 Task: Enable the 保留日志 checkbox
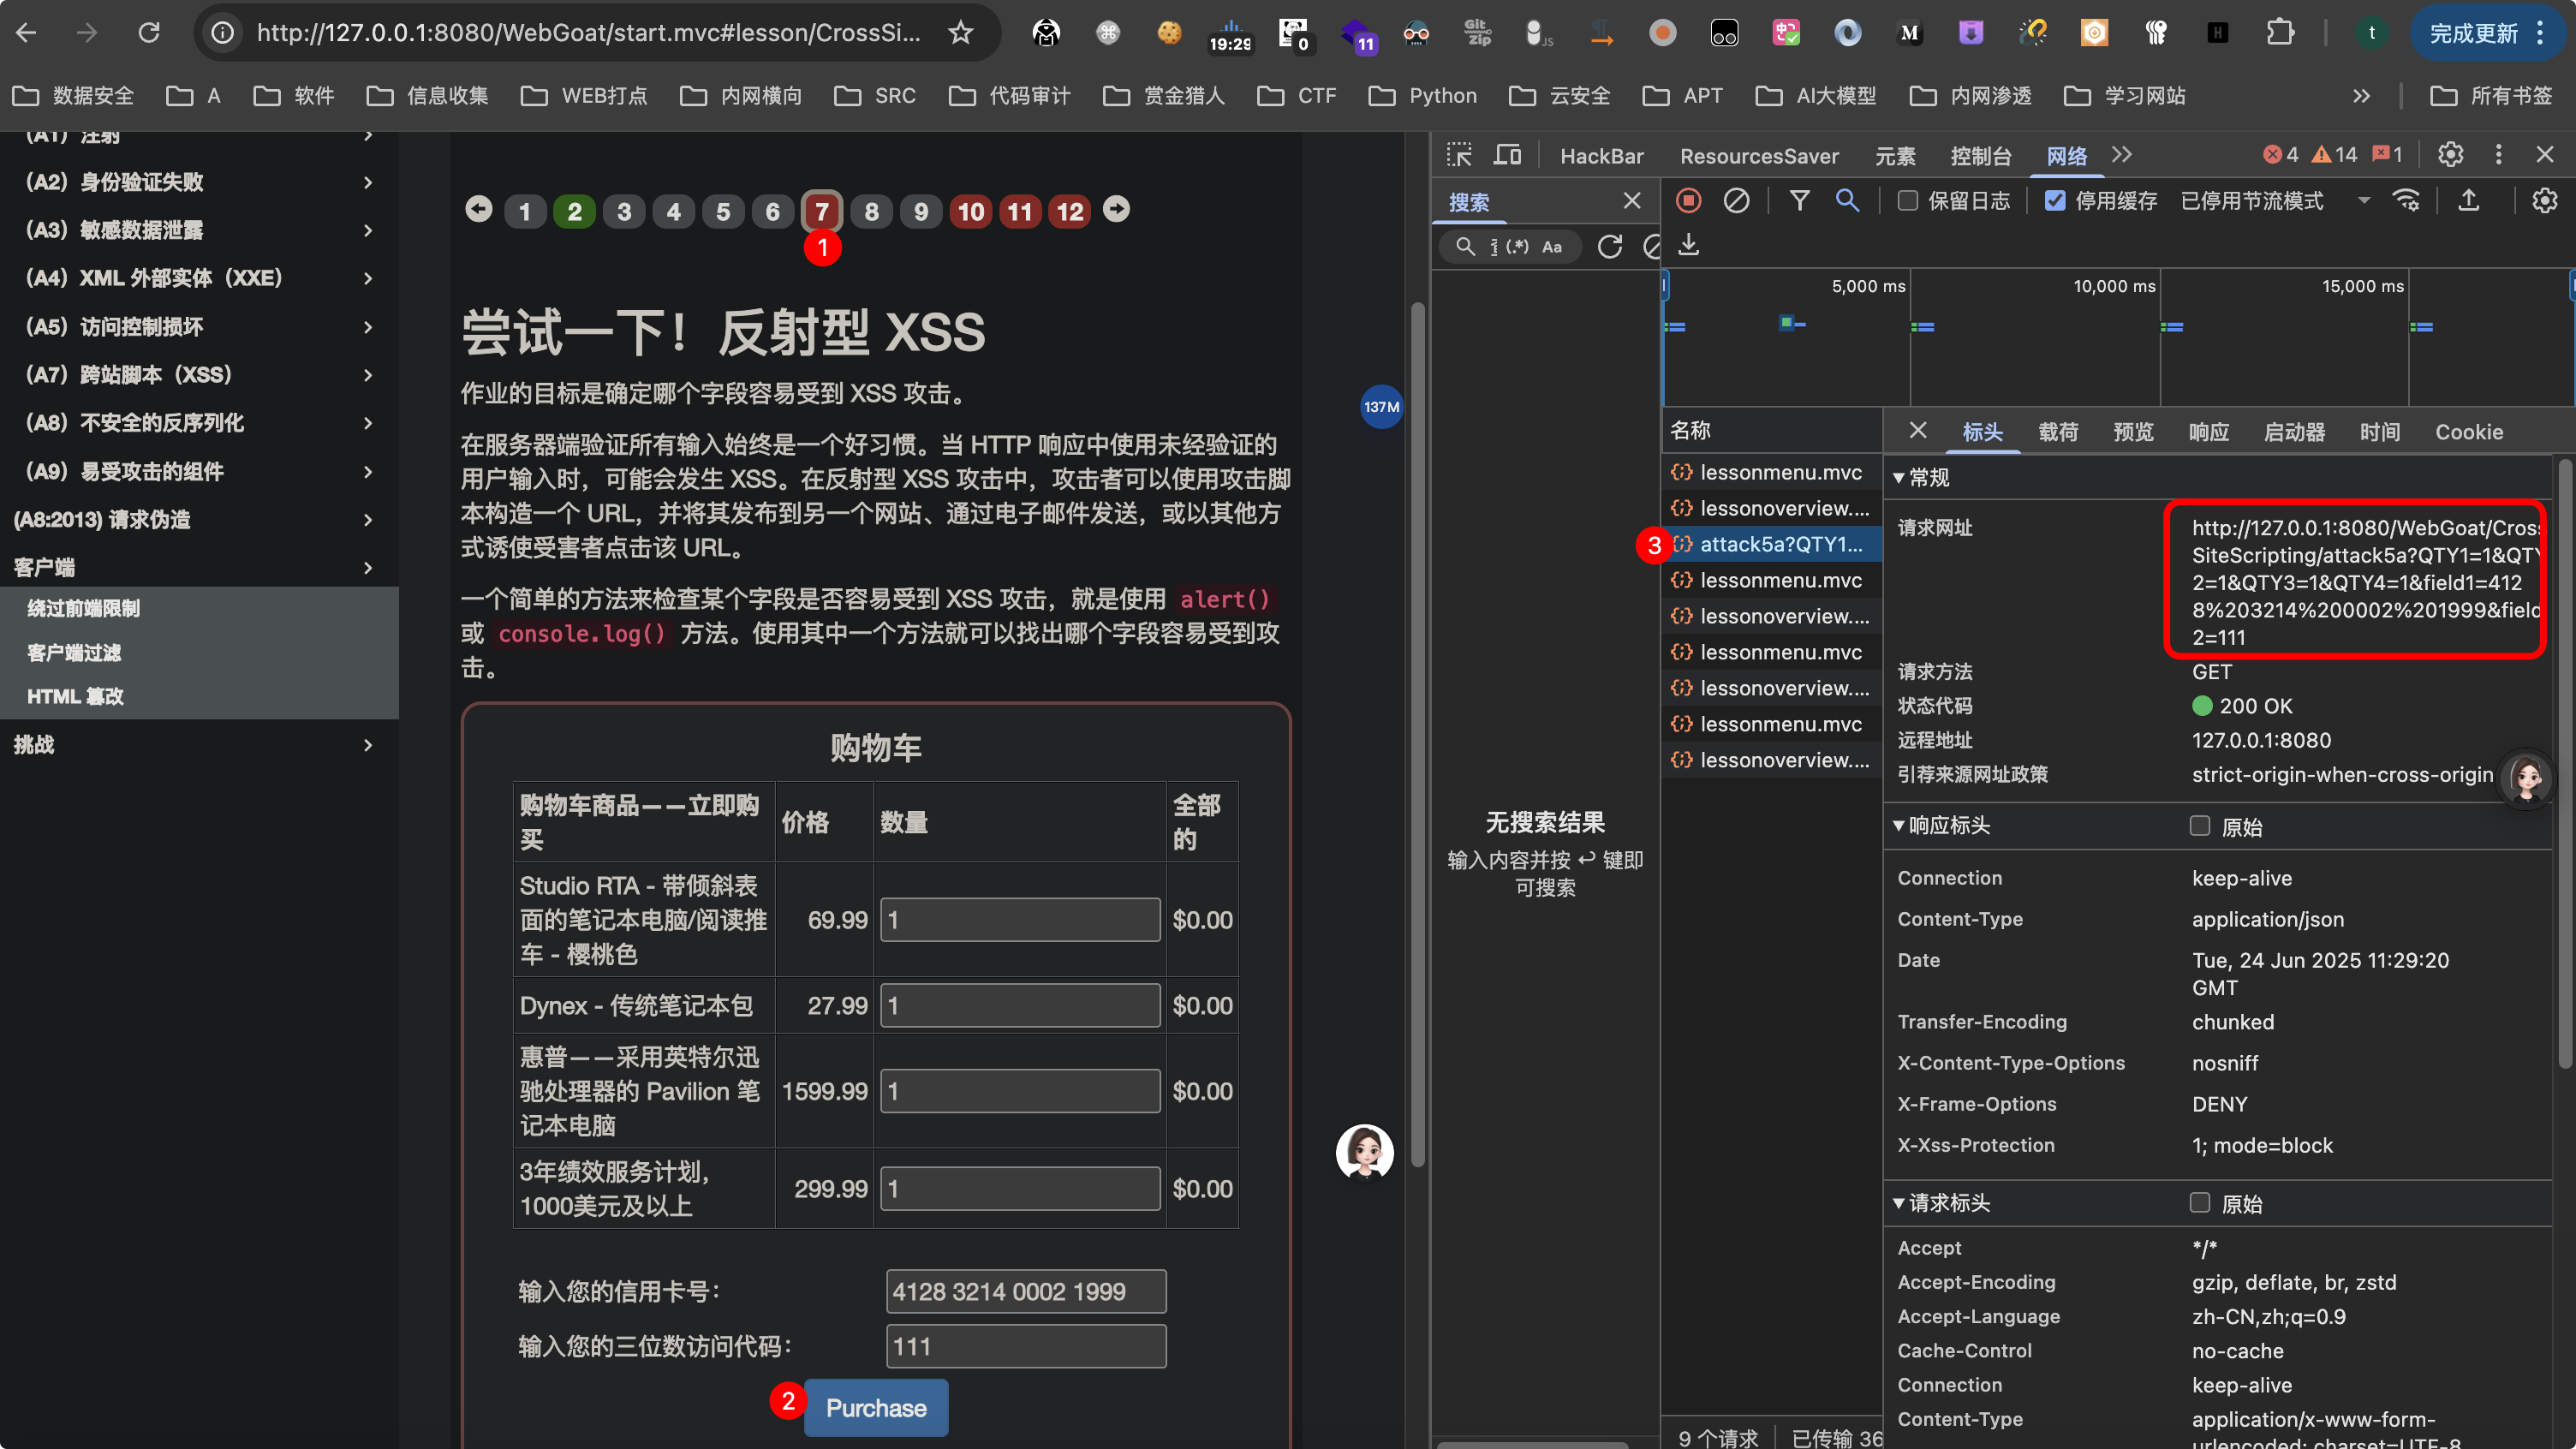[x=1907, y=201]
